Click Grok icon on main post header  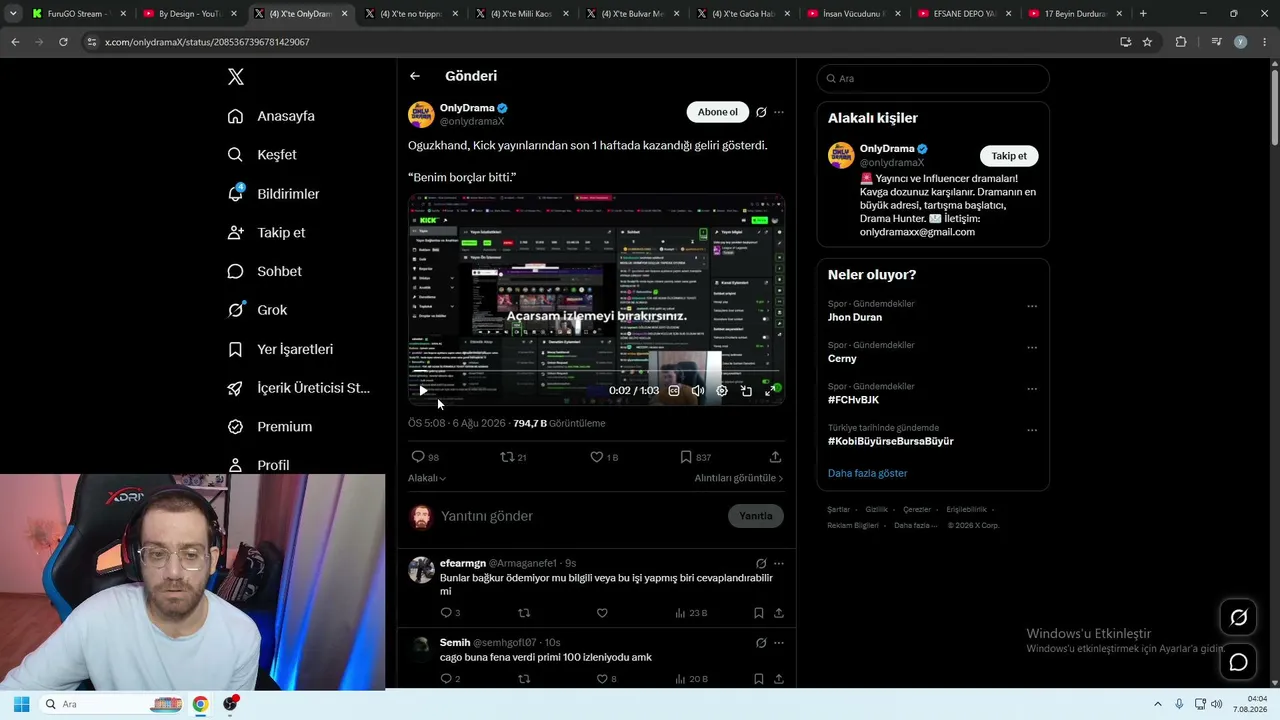761,112
